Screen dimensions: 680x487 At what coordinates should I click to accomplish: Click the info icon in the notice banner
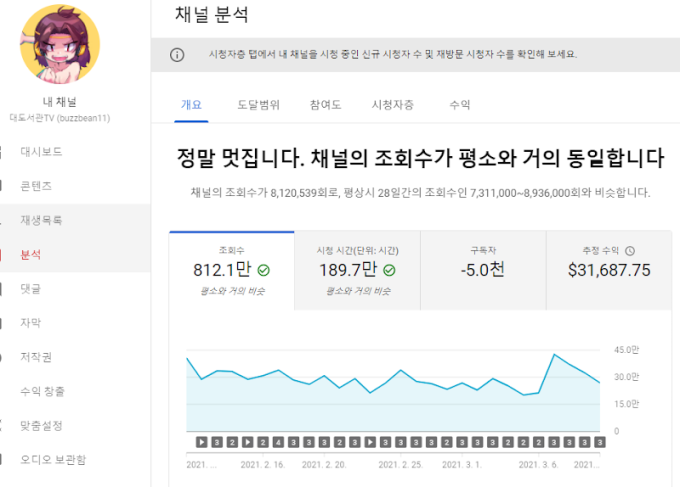(x=177, y=55)
